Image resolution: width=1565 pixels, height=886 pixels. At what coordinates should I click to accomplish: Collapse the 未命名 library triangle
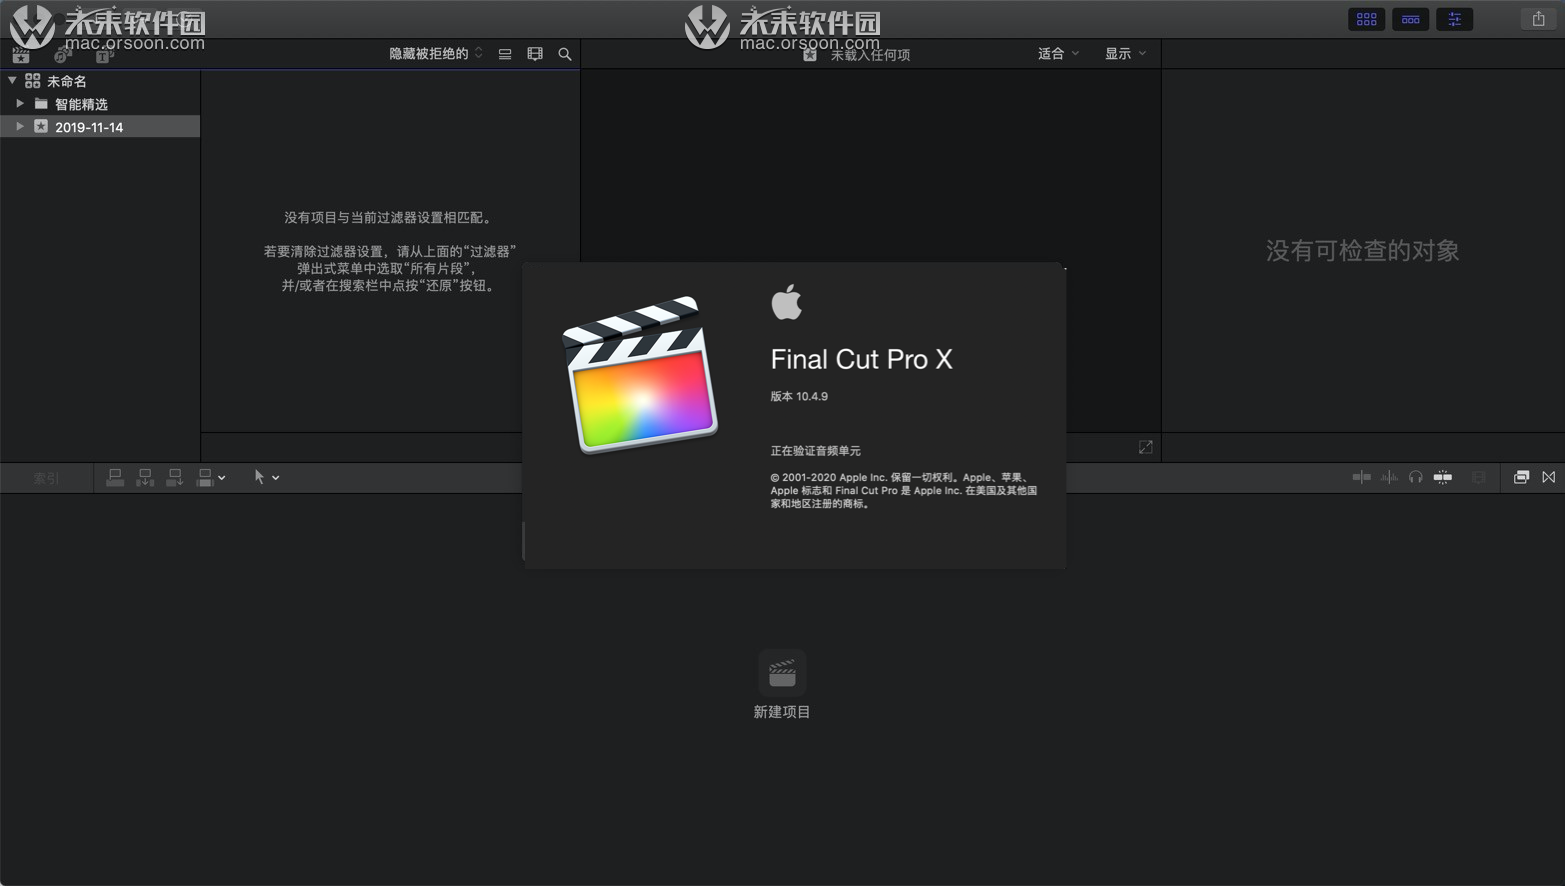12,80
